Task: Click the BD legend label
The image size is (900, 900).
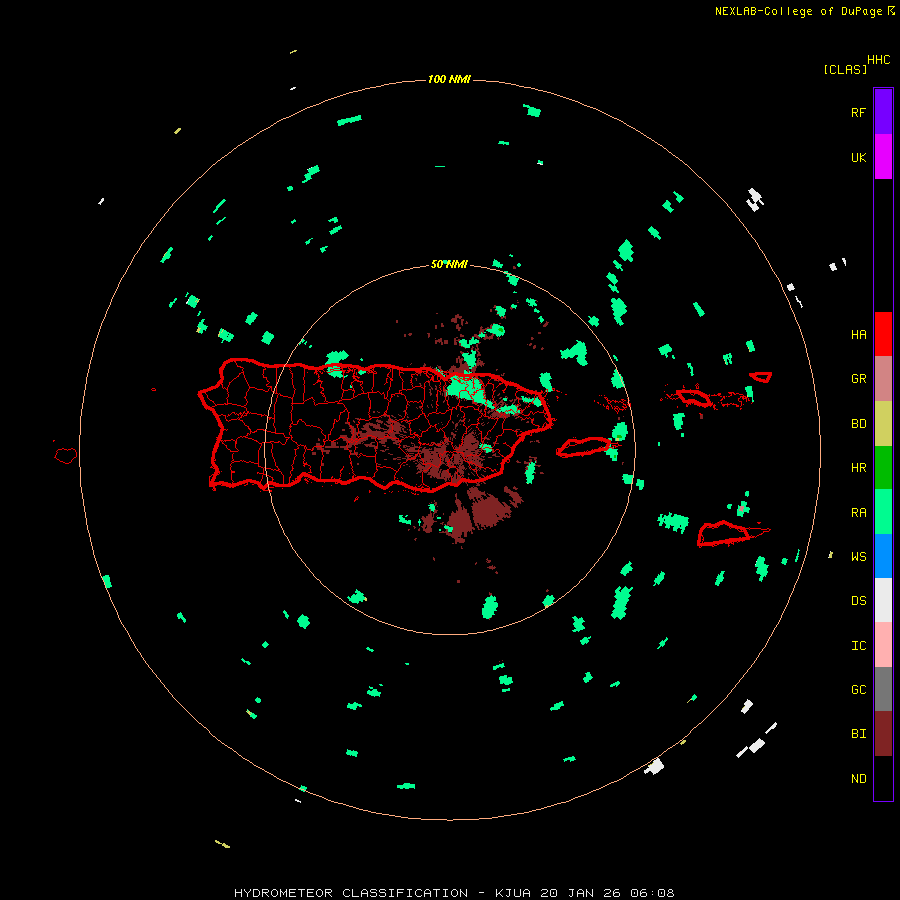Action: tap(858, 424)
